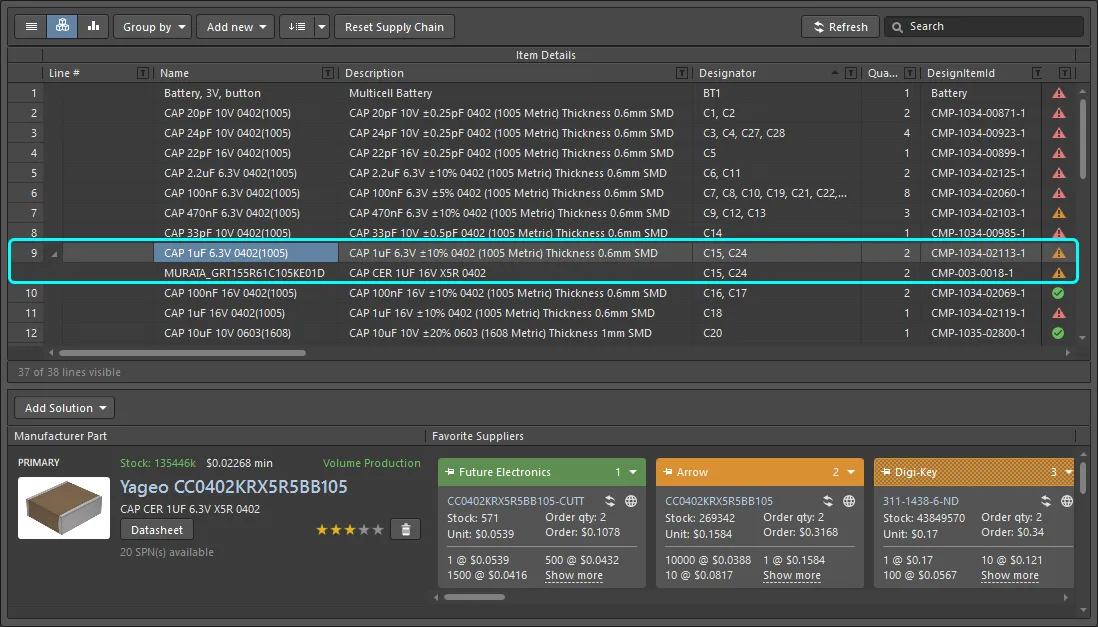Image resolution: width=1098 pixels, height=627 pixels.
Task: Refresh Digi-Key supplier part data
Action: [x=1045, y=501]
